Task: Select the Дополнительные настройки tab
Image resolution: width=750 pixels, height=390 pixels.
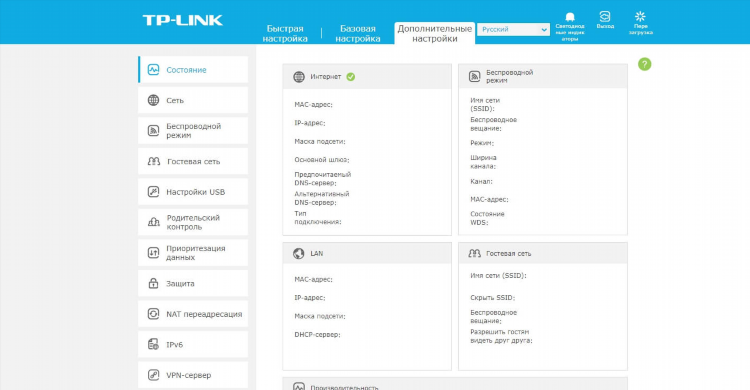Action: point(435,33)
